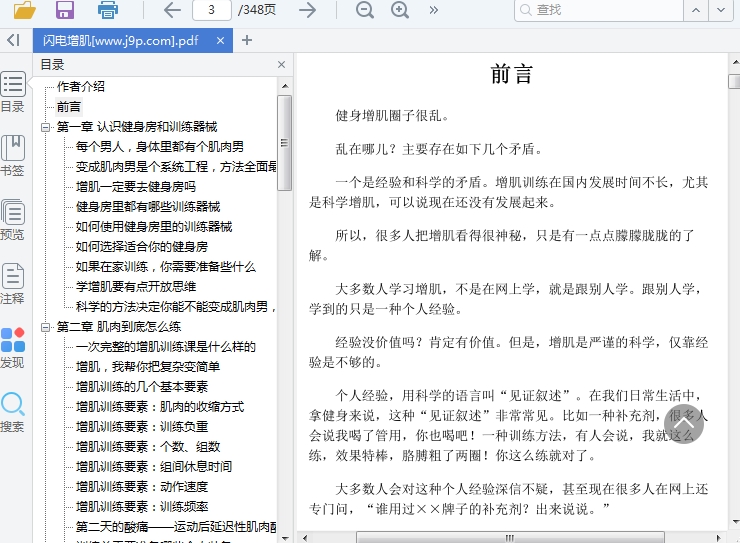Show more toolbar tools via double chevron
Screen dimensions: 740x543
[x=434, y=10]
